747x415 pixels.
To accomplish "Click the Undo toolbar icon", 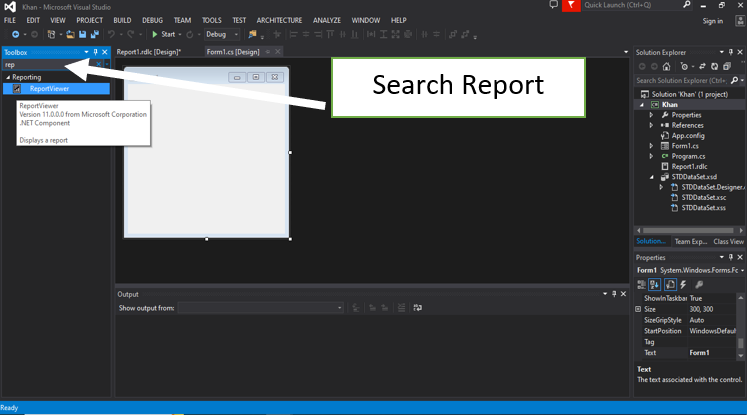I will [x=111, y=34].
